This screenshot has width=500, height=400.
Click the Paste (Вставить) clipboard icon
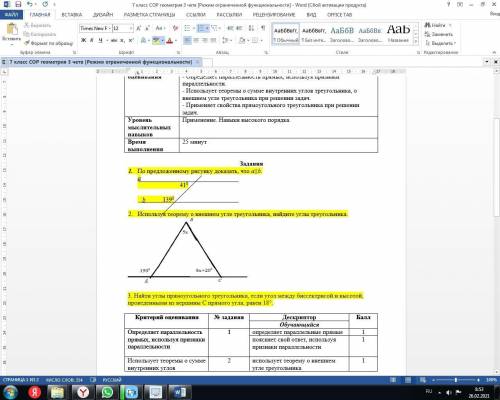tap(12, 29)
